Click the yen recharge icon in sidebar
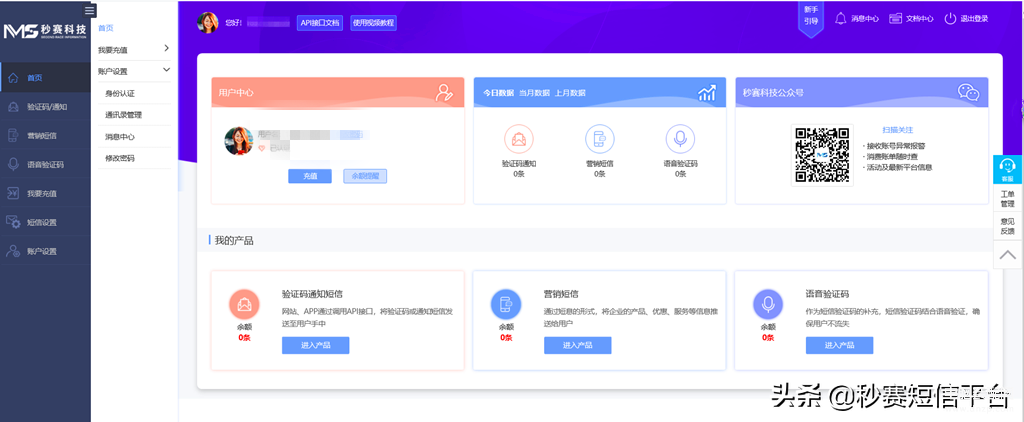This screenshot has width=1024, height=422. point(13,193)
